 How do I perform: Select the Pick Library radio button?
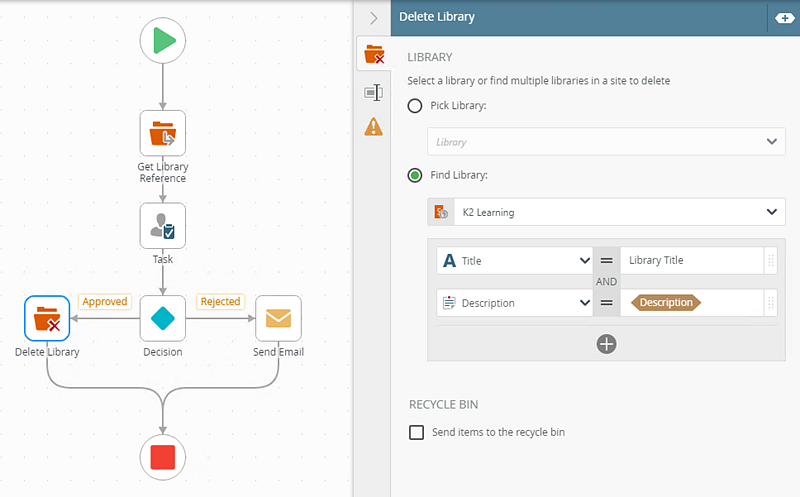click(415, 106)
